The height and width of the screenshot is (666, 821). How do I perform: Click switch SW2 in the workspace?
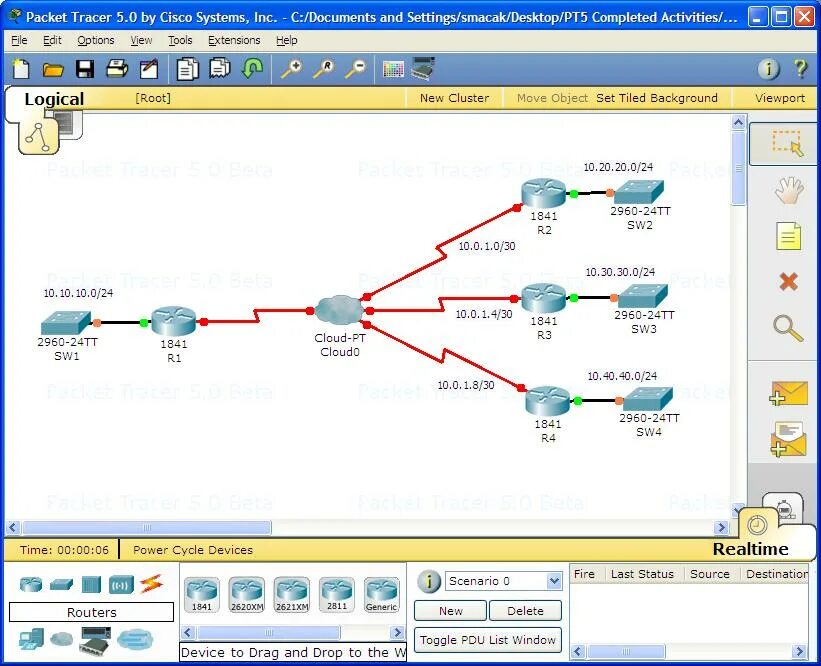tap(639, 192)
